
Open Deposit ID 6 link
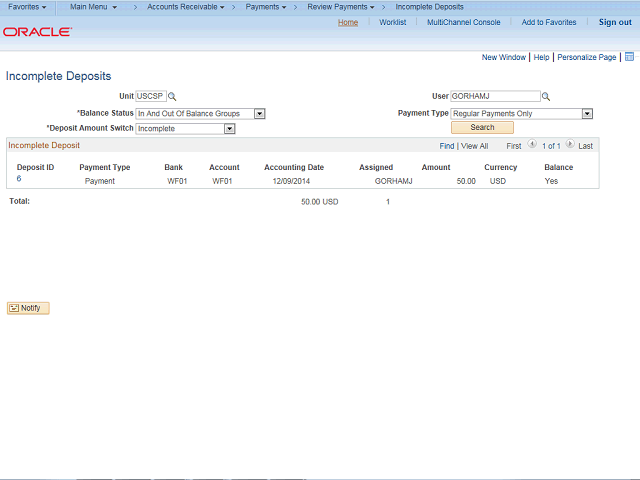click(19, 178)
